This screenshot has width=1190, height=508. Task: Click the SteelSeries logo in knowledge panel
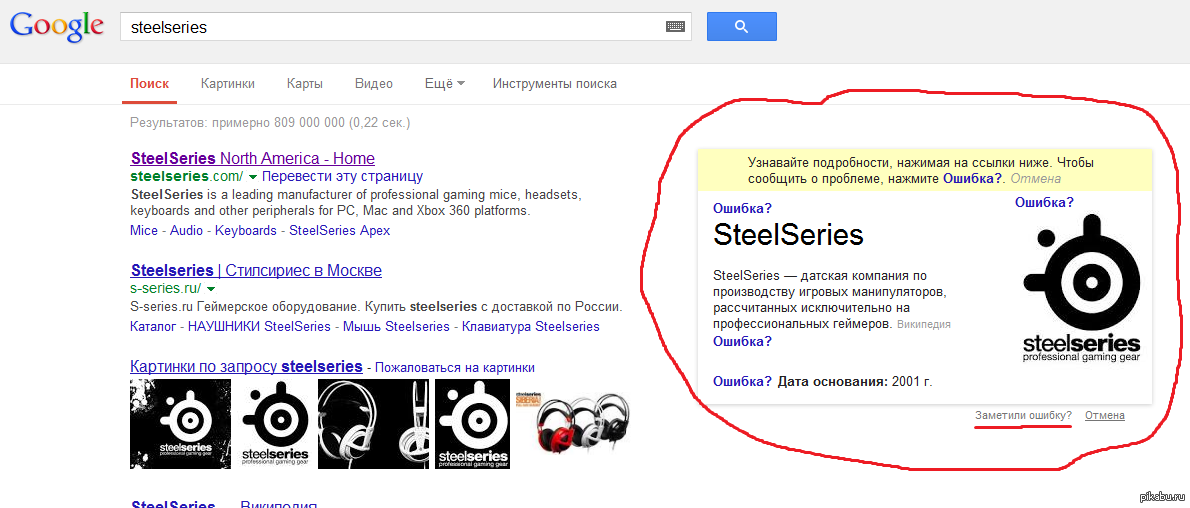(x=1082, y=288)
